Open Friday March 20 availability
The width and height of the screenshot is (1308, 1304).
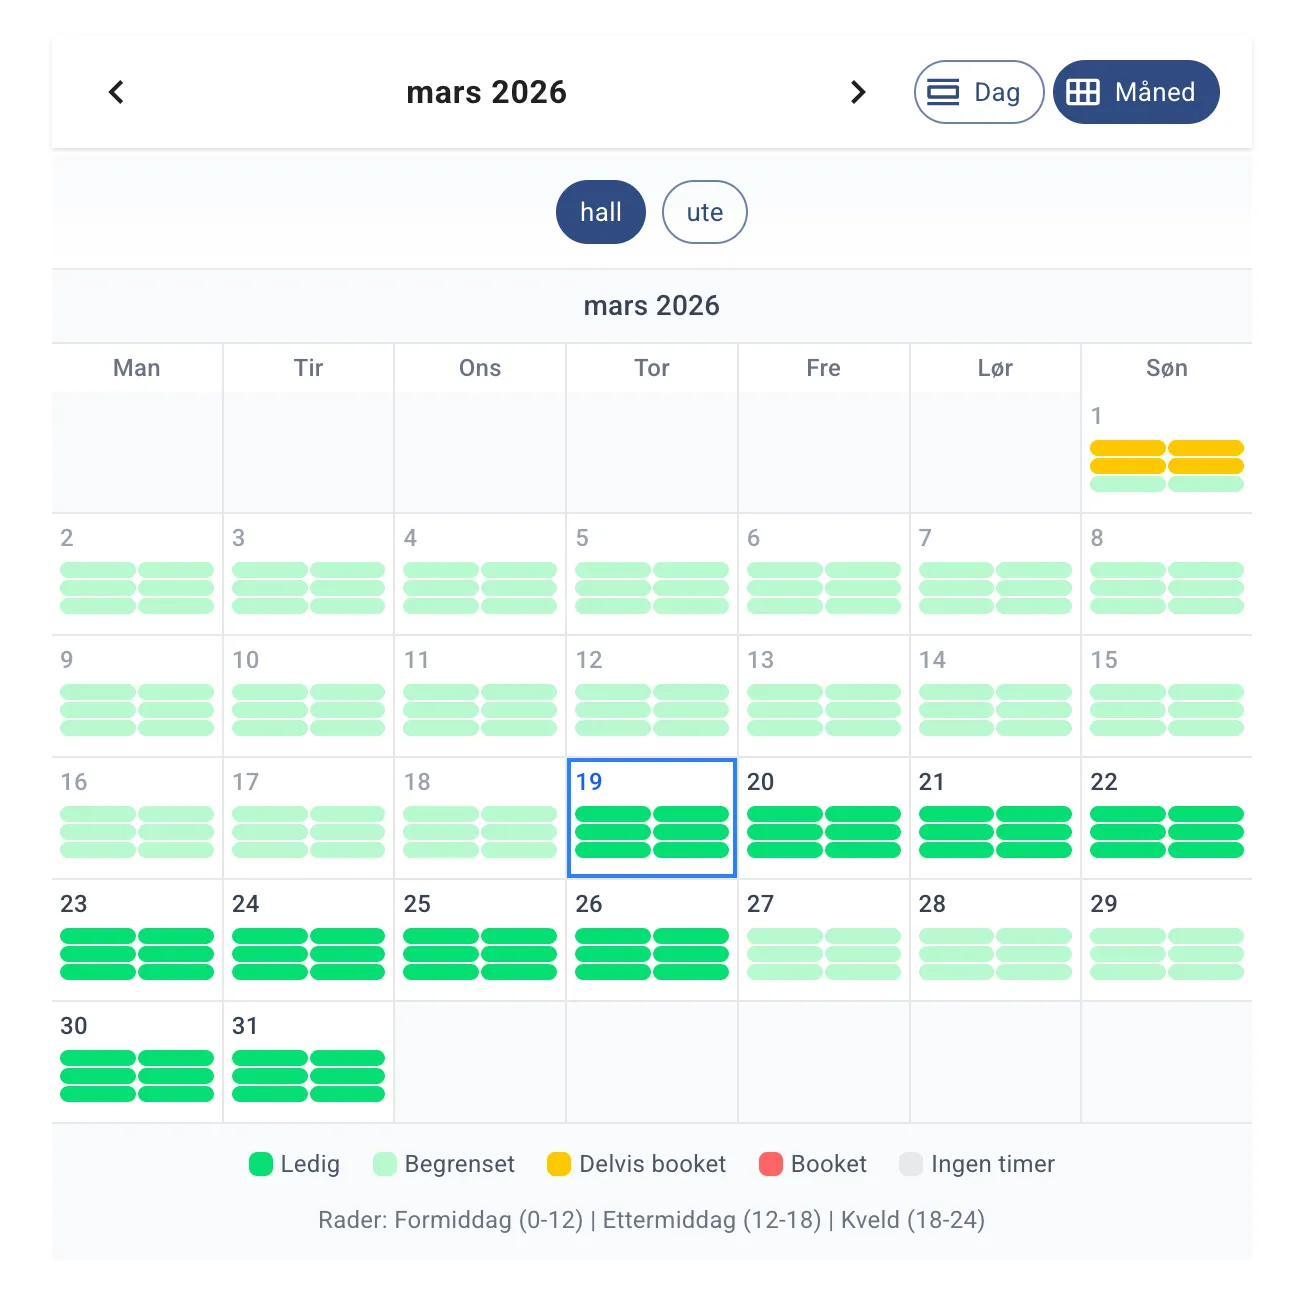[823, 818]
